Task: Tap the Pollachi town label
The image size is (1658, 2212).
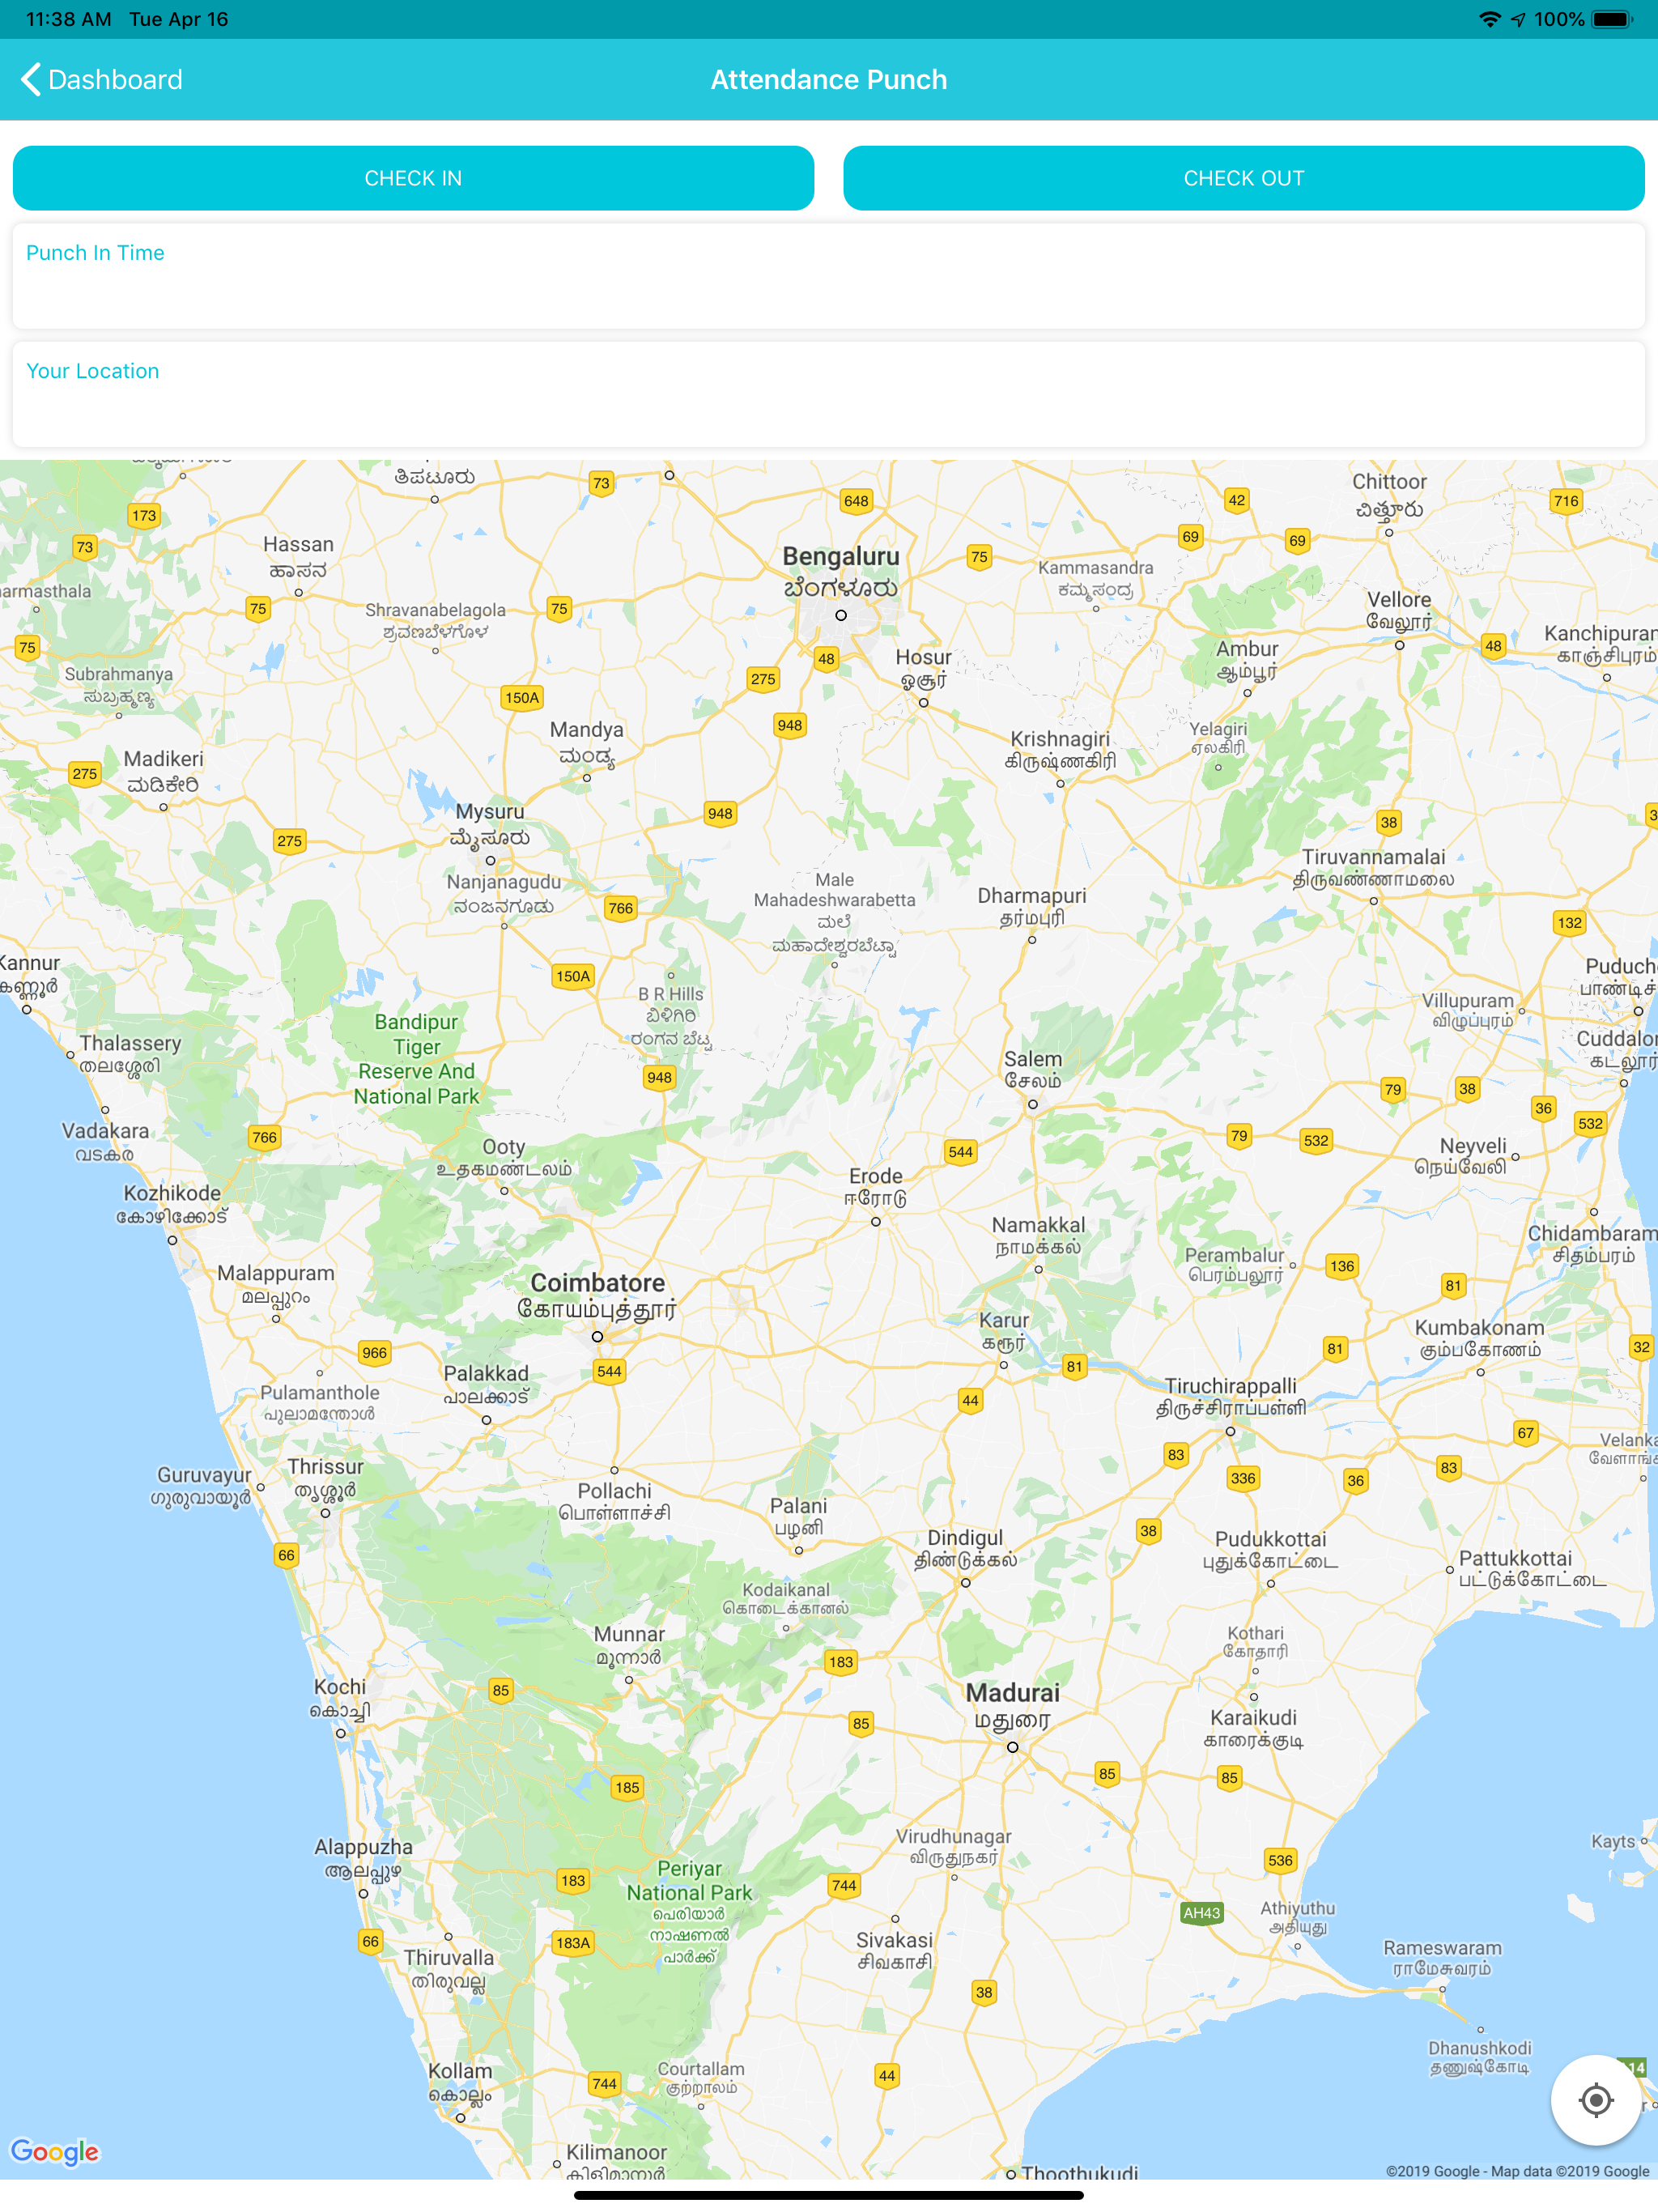Action: pos(614,1501)
